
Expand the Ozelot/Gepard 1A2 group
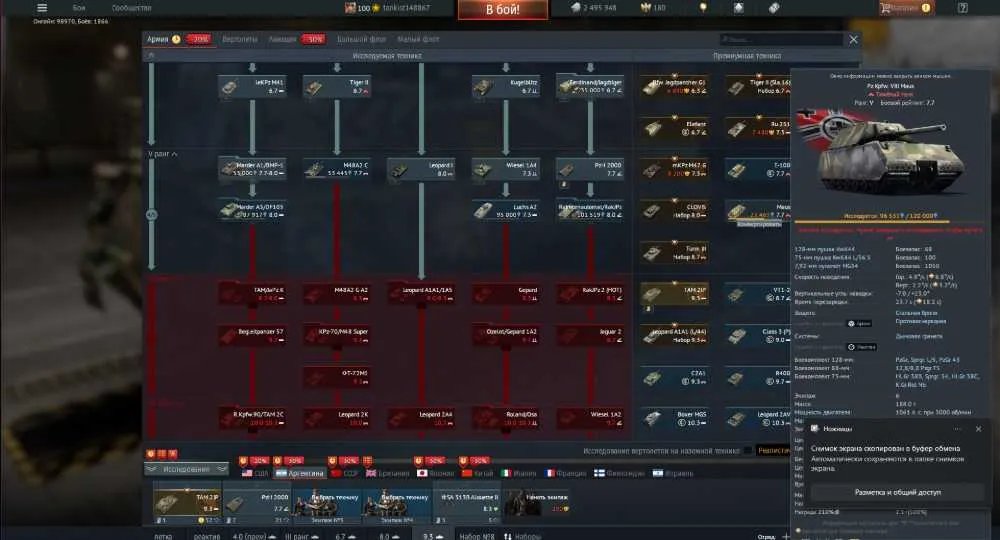506,335
